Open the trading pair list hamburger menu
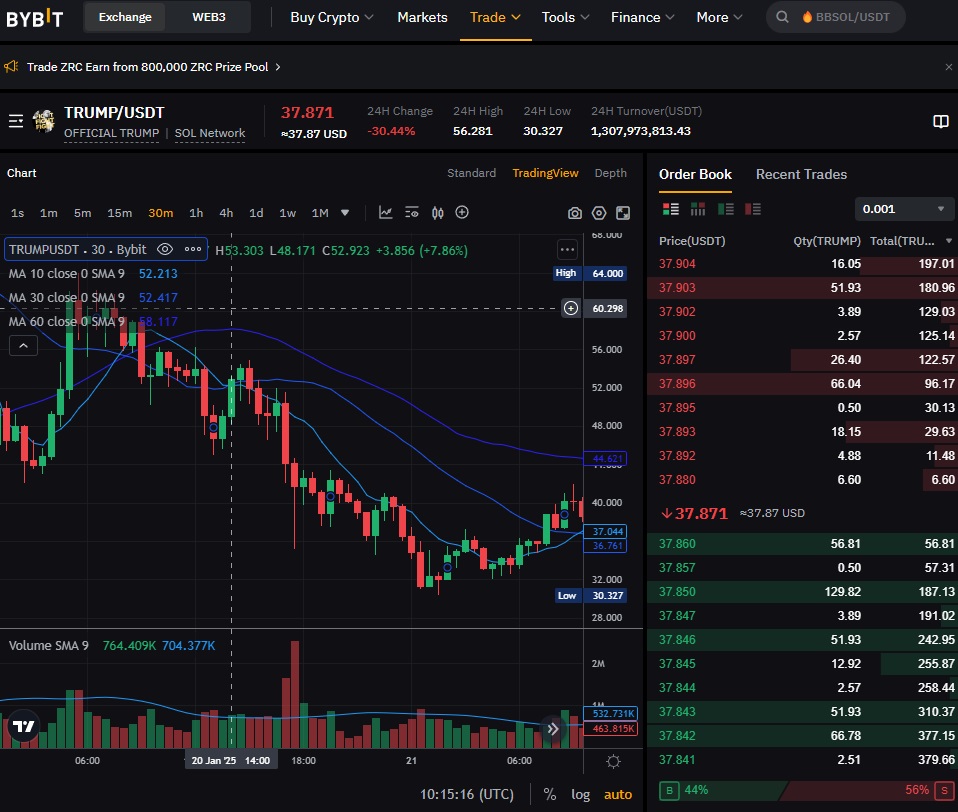 click(x=16, y=121)
